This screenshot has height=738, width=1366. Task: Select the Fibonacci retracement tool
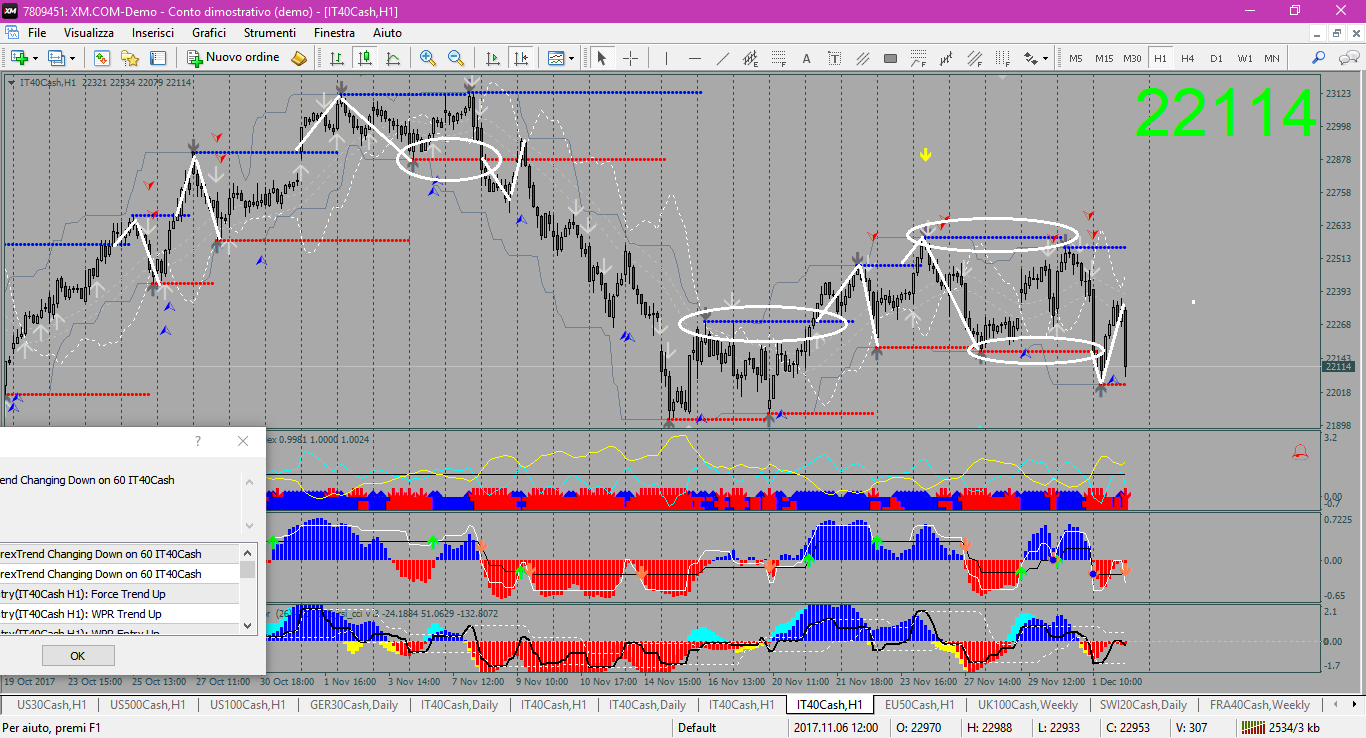coord(778,58)
